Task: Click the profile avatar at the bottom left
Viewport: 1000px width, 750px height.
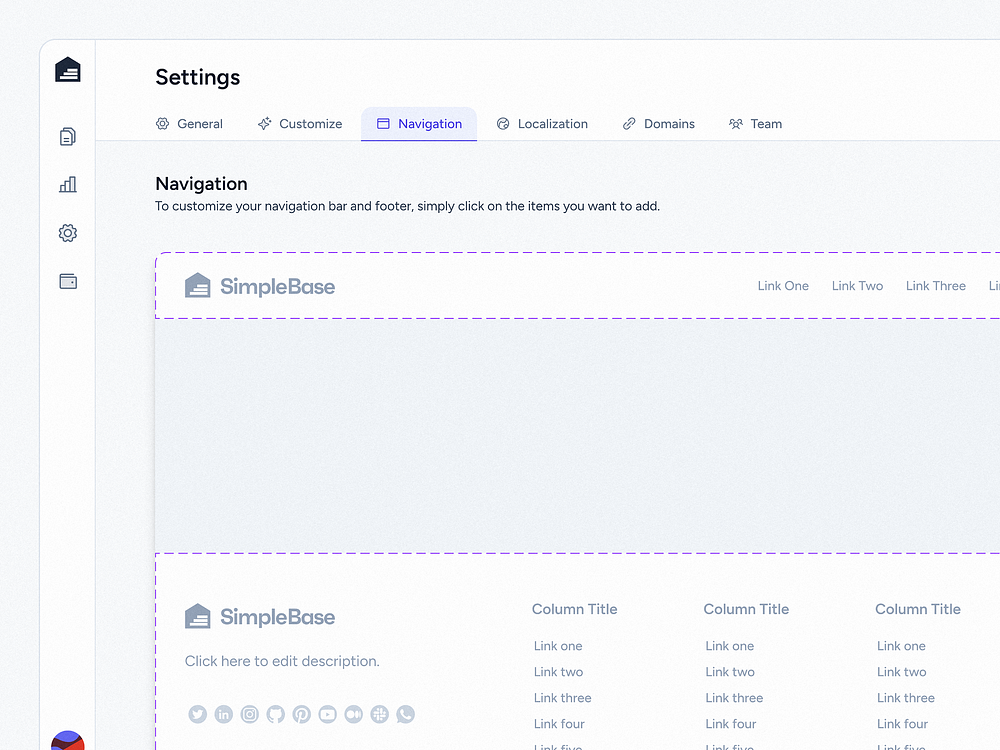Action: click(x=66, y=742)
